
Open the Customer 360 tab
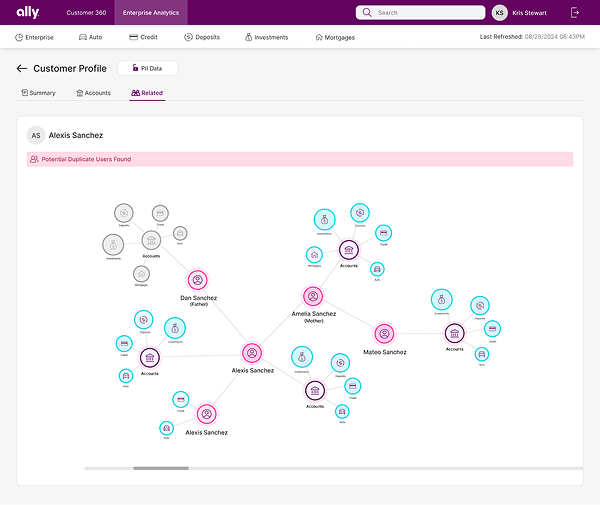pos(86,13)
